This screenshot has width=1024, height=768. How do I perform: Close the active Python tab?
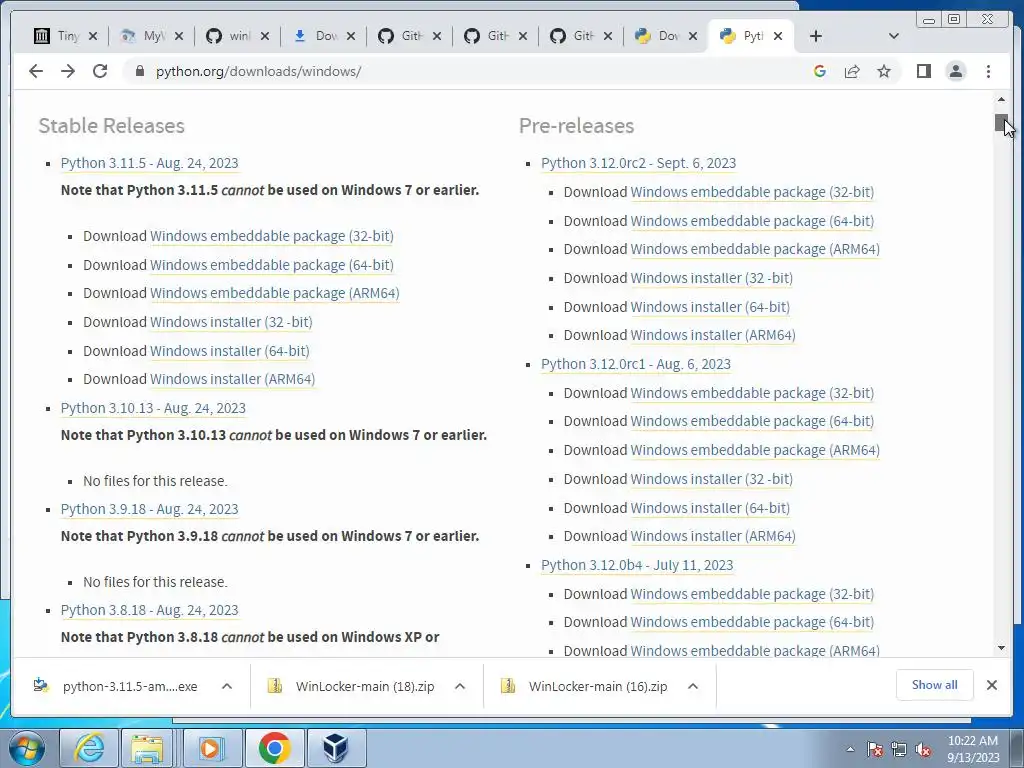click(778, 36)
